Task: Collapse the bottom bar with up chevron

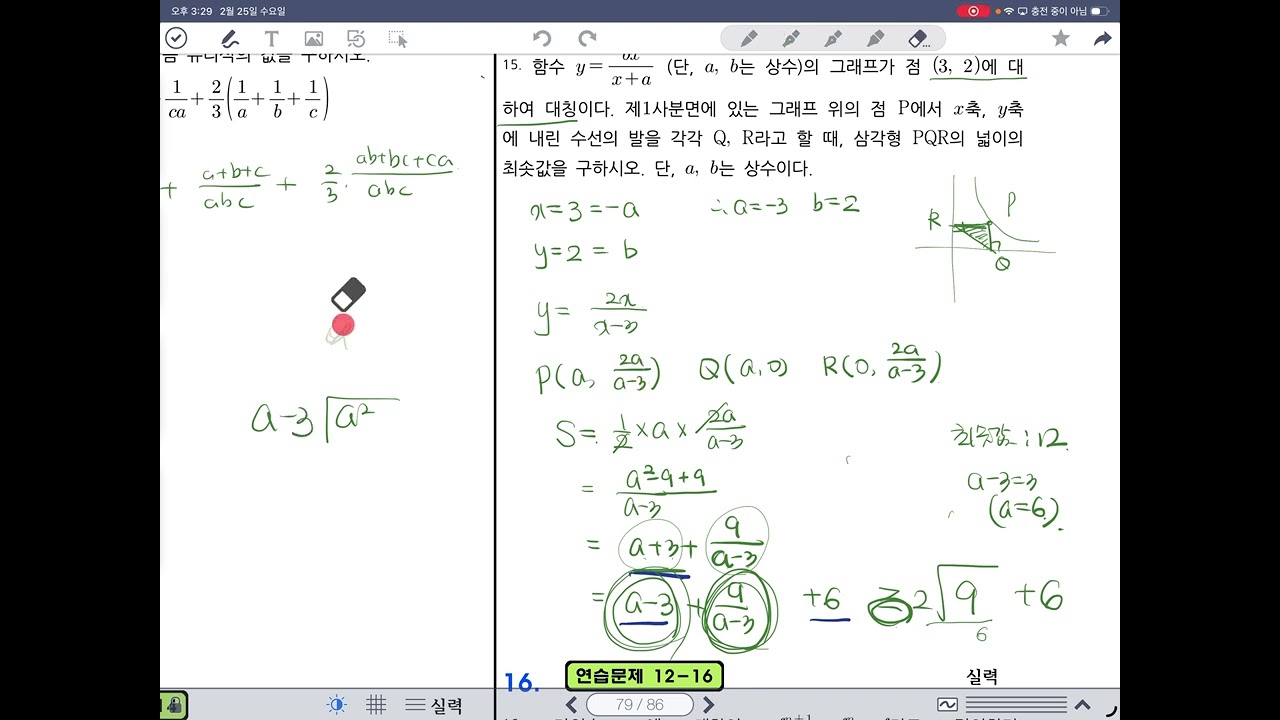Action: click(x=1083, y=705)
